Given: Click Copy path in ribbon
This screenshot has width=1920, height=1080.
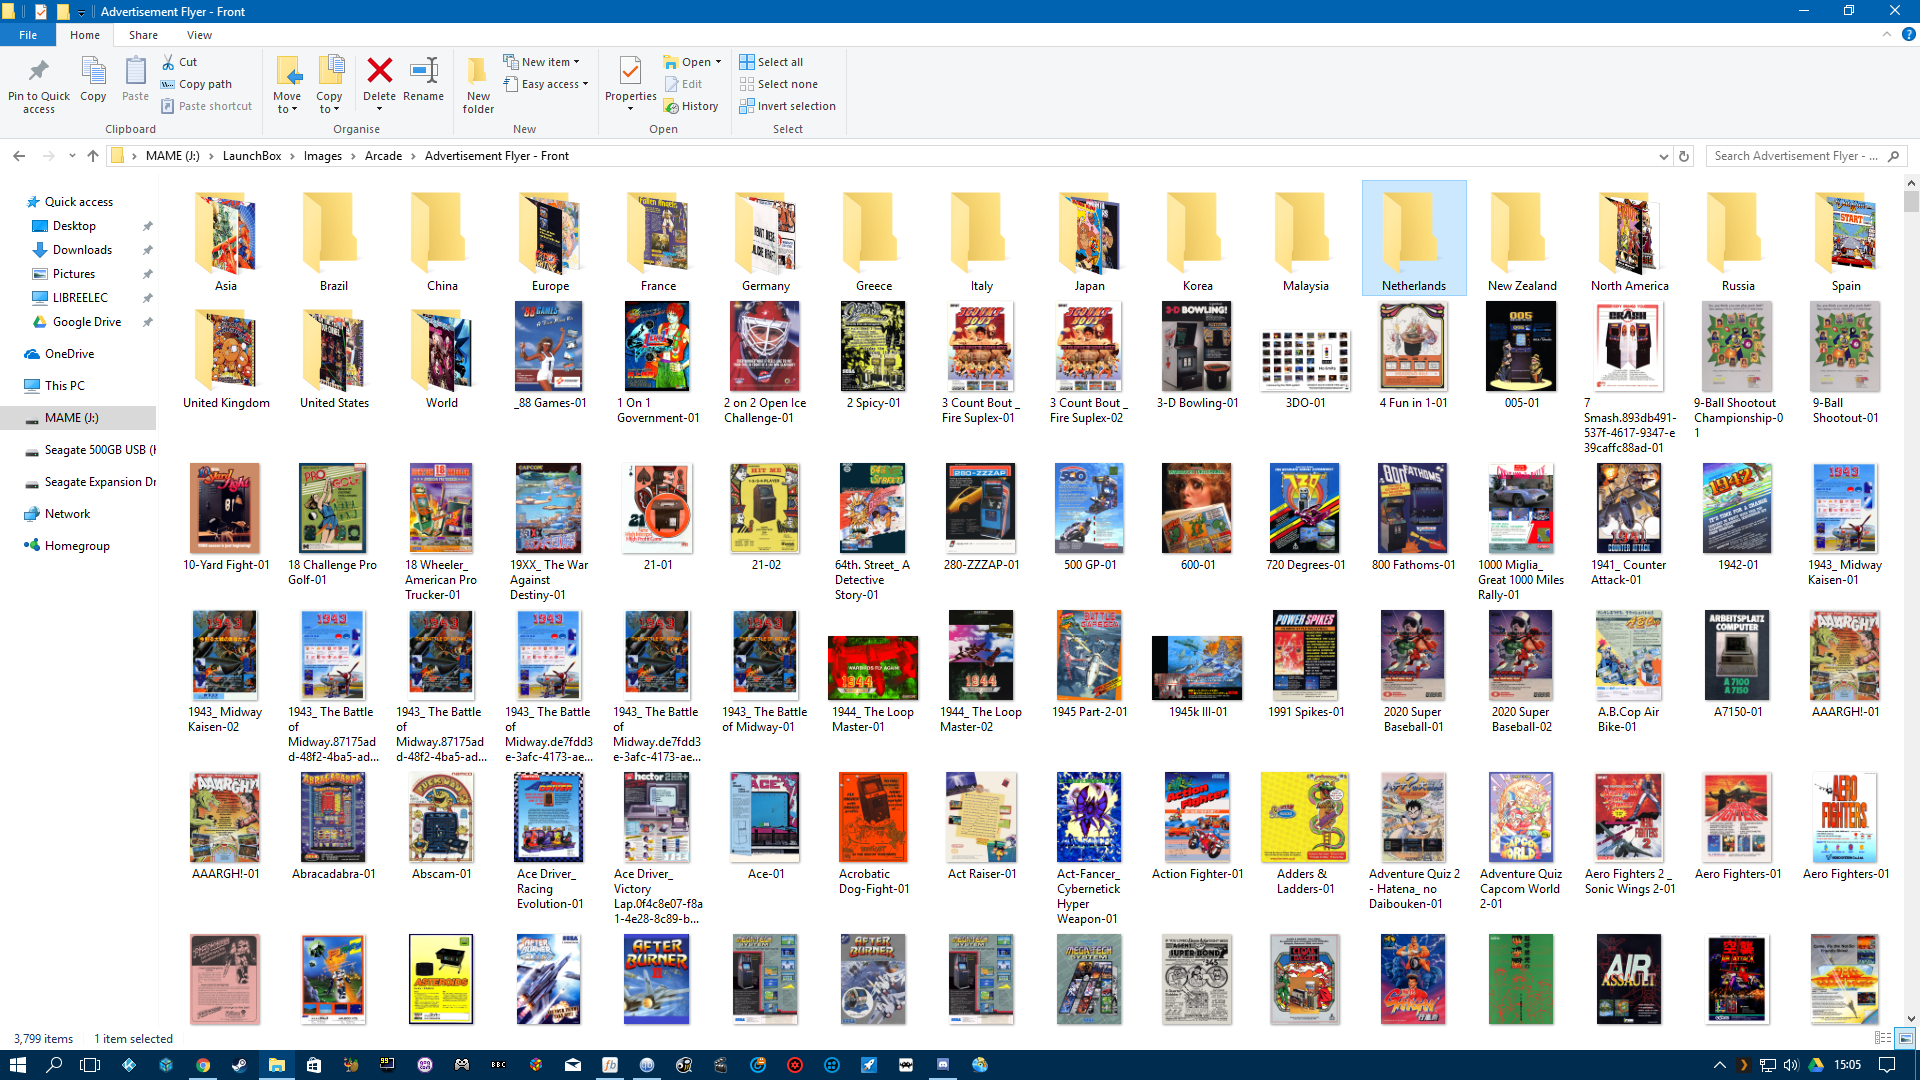Looking at the screenshot, I should click(197, 84).
